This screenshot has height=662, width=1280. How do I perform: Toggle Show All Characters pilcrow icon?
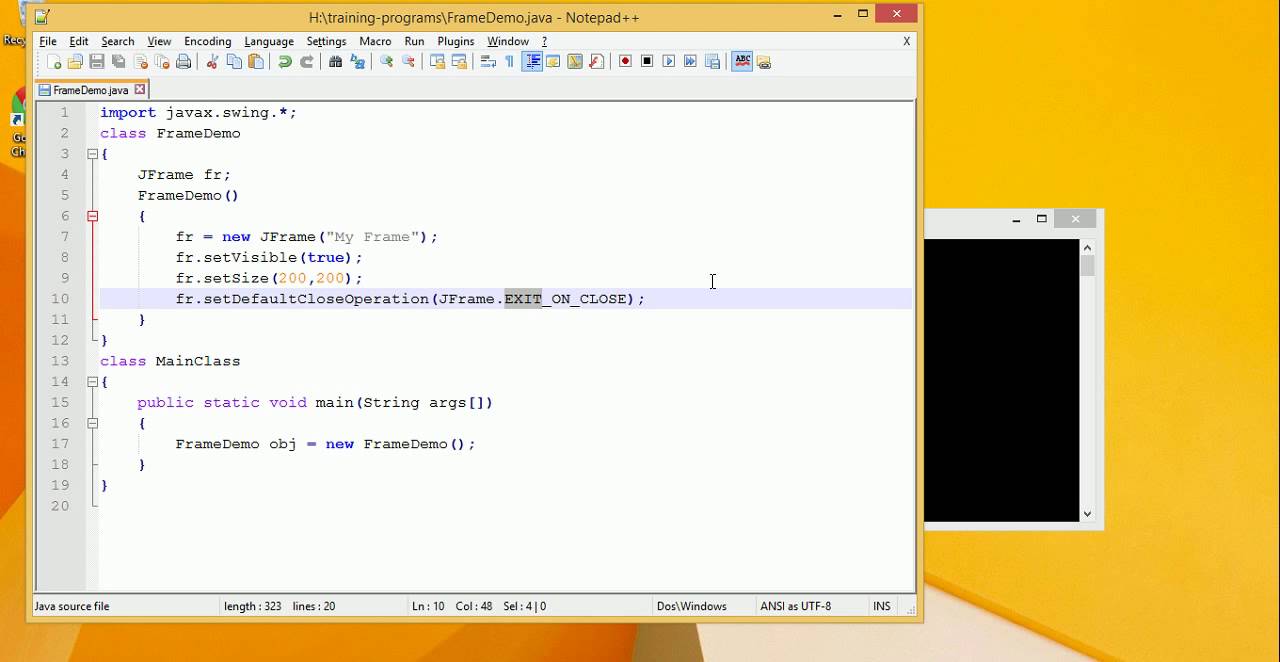pos(509,62)
